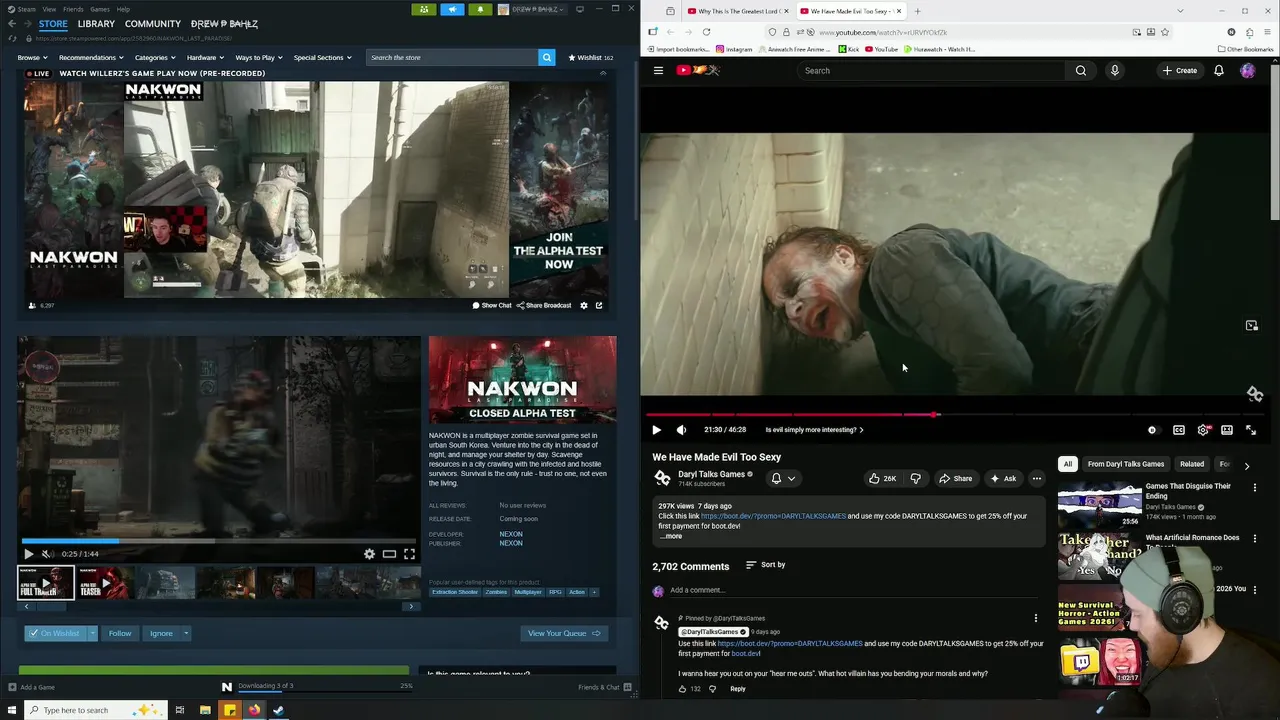This screenshot has height=720, width=1280.
Task: Open the Instagram bookmark
Action: point(734,49)
